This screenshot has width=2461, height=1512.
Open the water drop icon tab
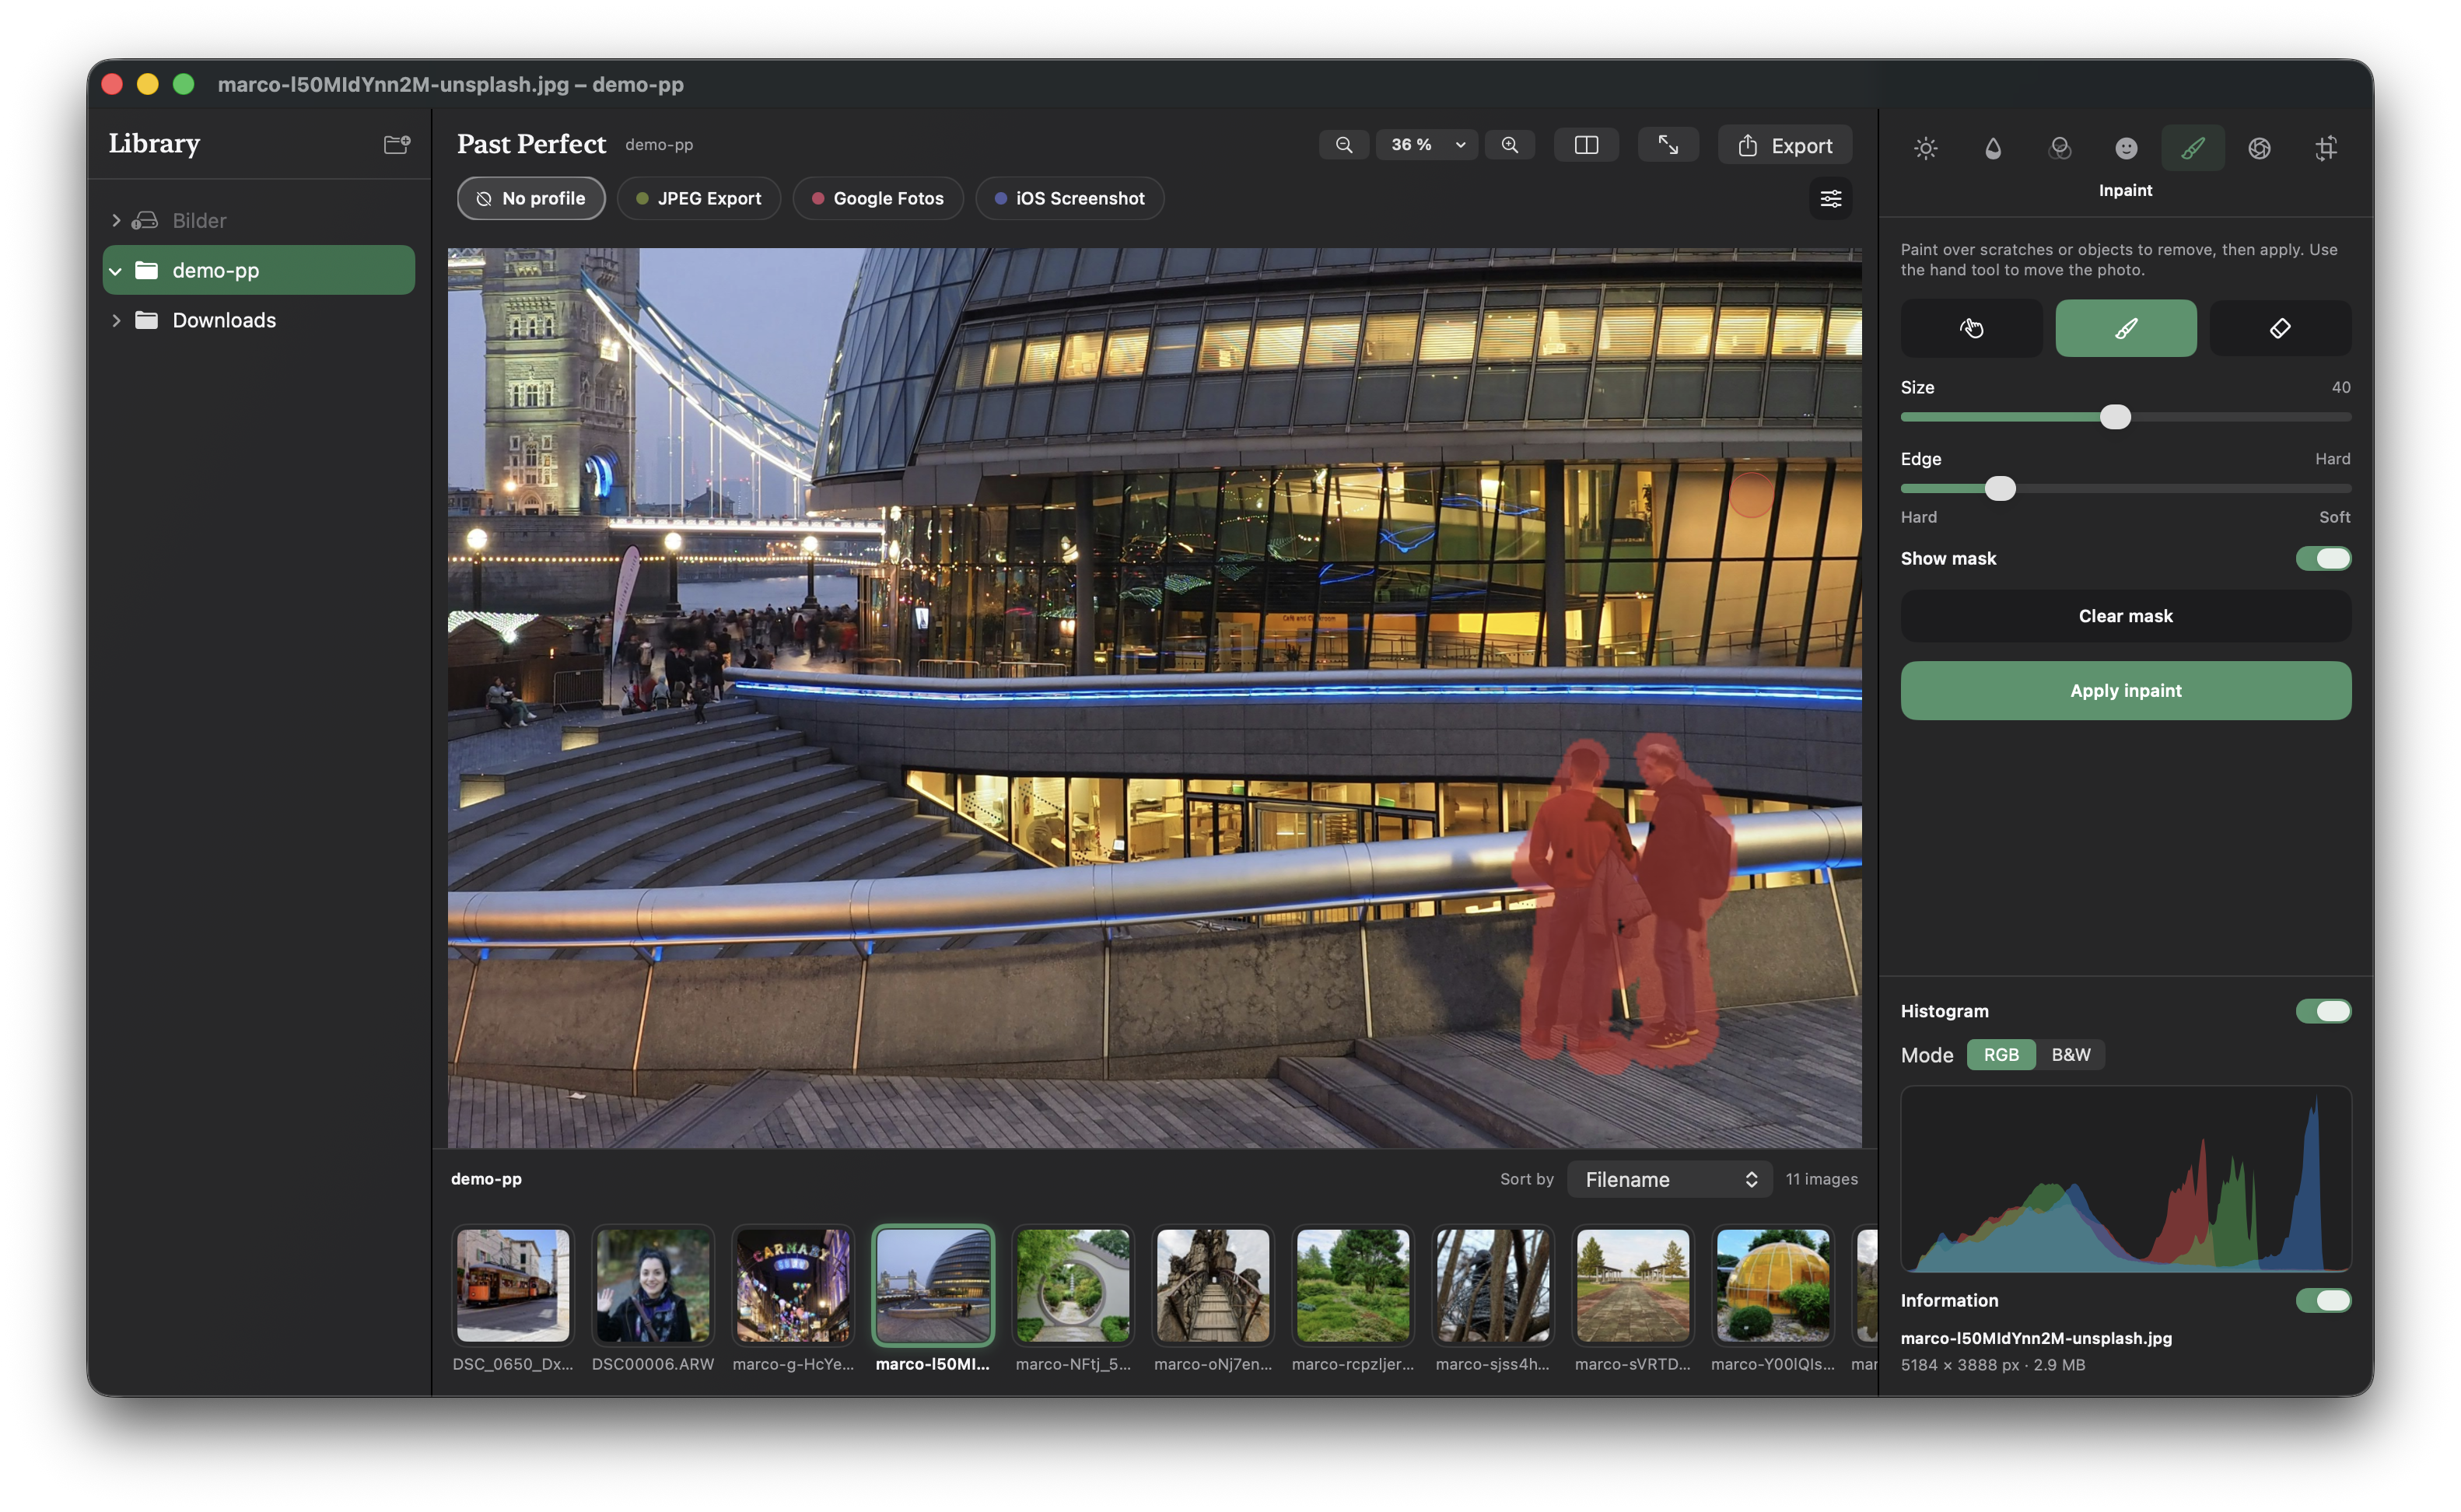[x=1992, y=148]
